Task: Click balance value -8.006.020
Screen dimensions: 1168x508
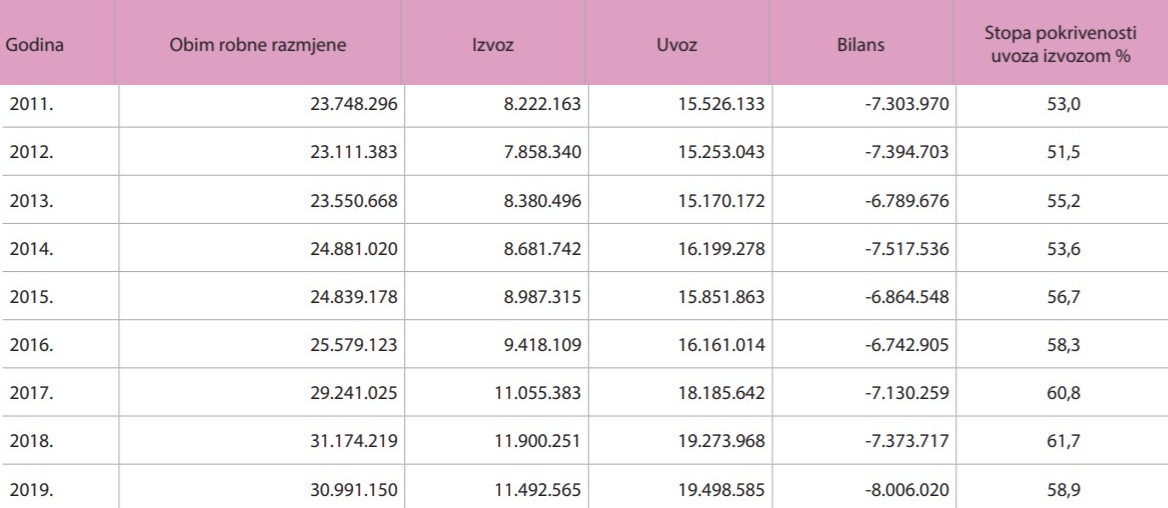Action: (907, 490)
